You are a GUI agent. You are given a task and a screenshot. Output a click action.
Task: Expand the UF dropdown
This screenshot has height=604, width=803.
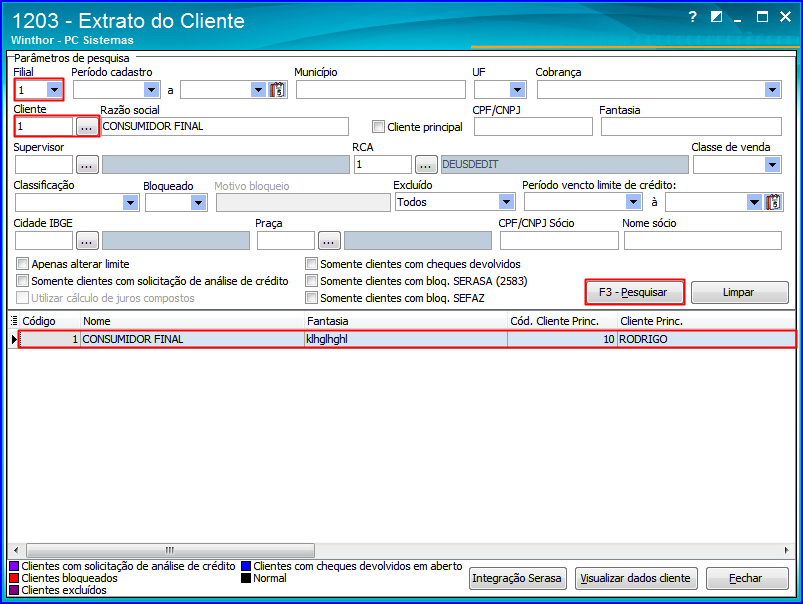(x=518, y=90)
